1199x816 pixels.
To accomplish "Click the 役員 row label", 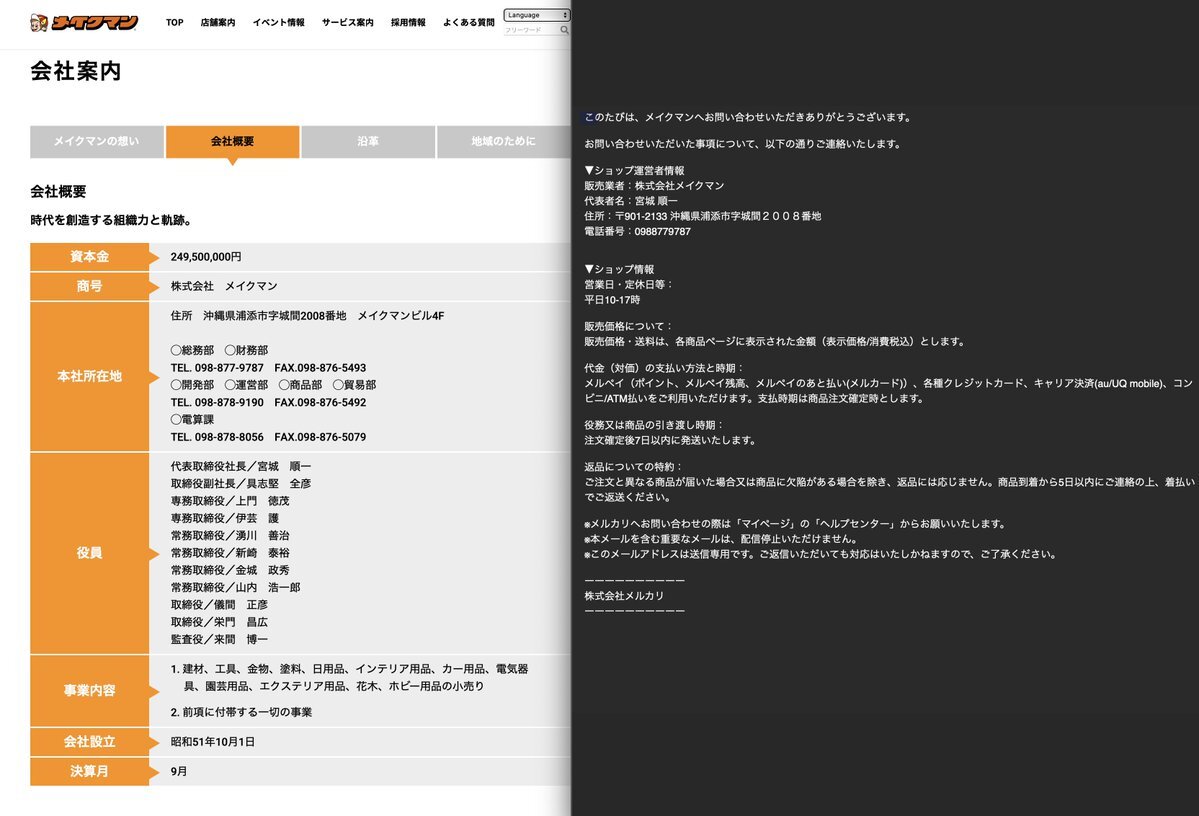I will (89, 553).
